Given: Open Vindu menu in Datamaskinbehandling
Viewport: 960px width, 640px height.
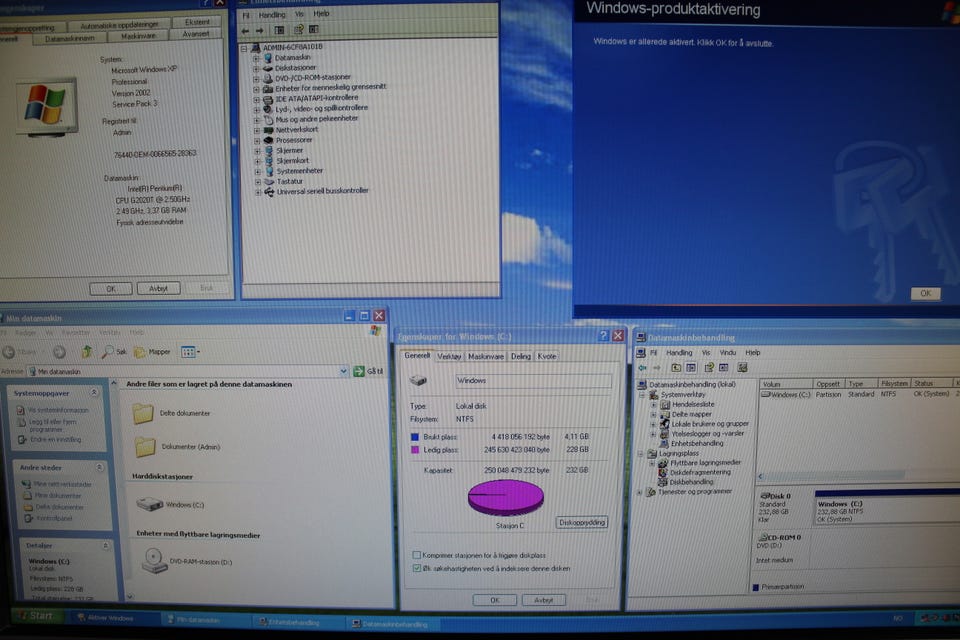Looking at the screenshot, I should coord(727,353).
